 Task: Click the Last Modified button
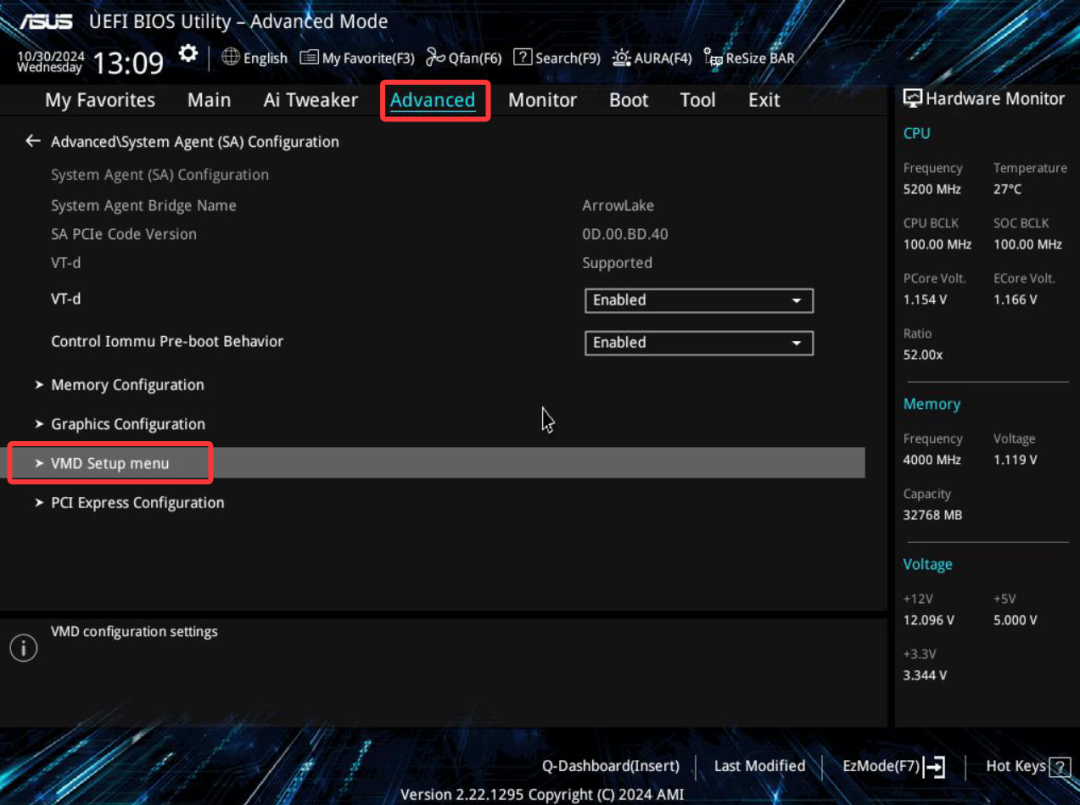point(759,766)
